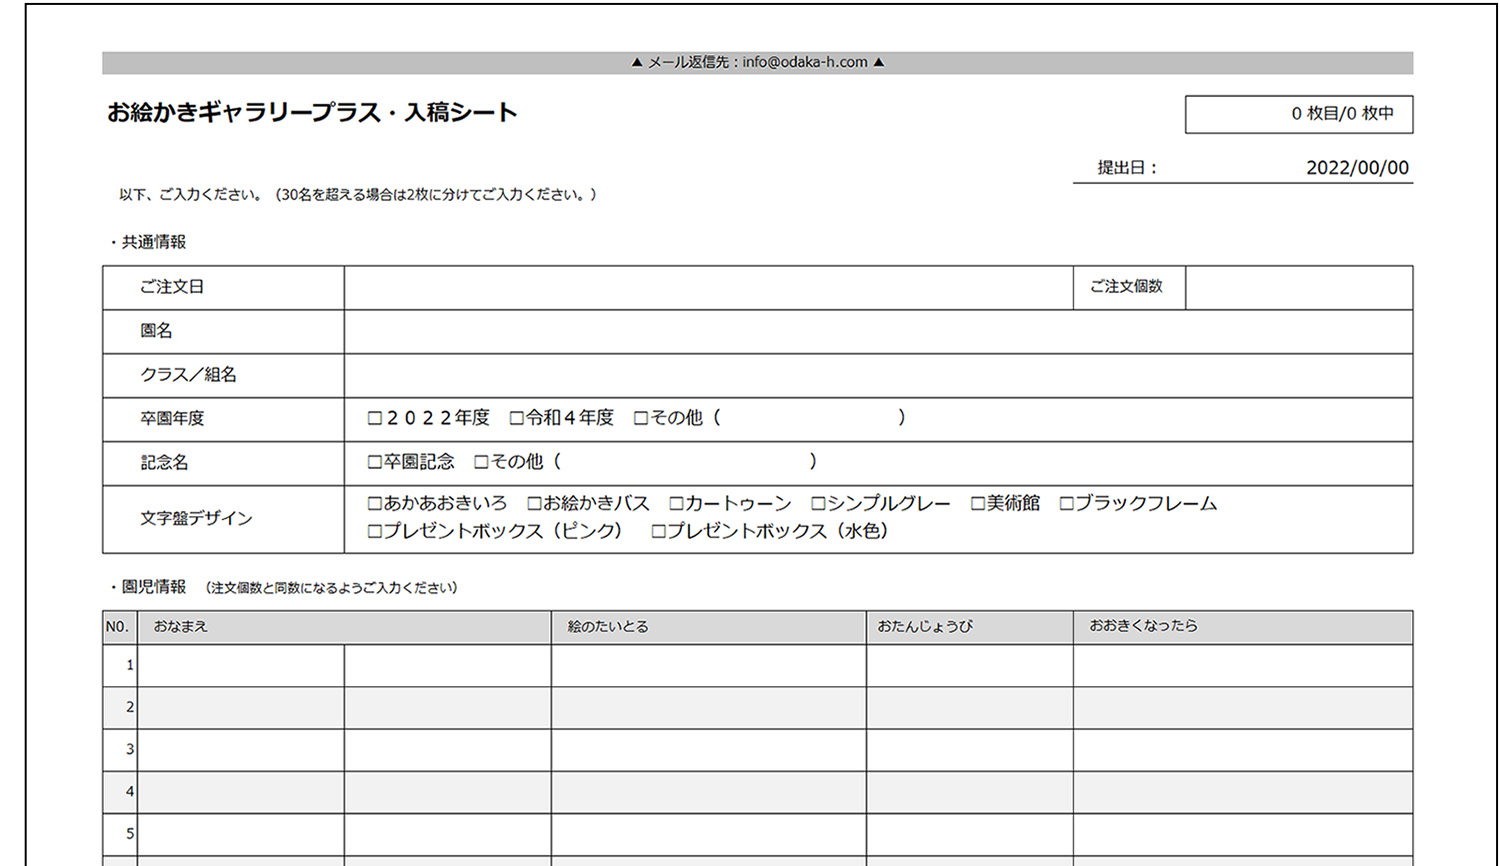Click the 園名 input cell
The height and width of the screenshot is (866, 1500).
click(x=878, y=332)
